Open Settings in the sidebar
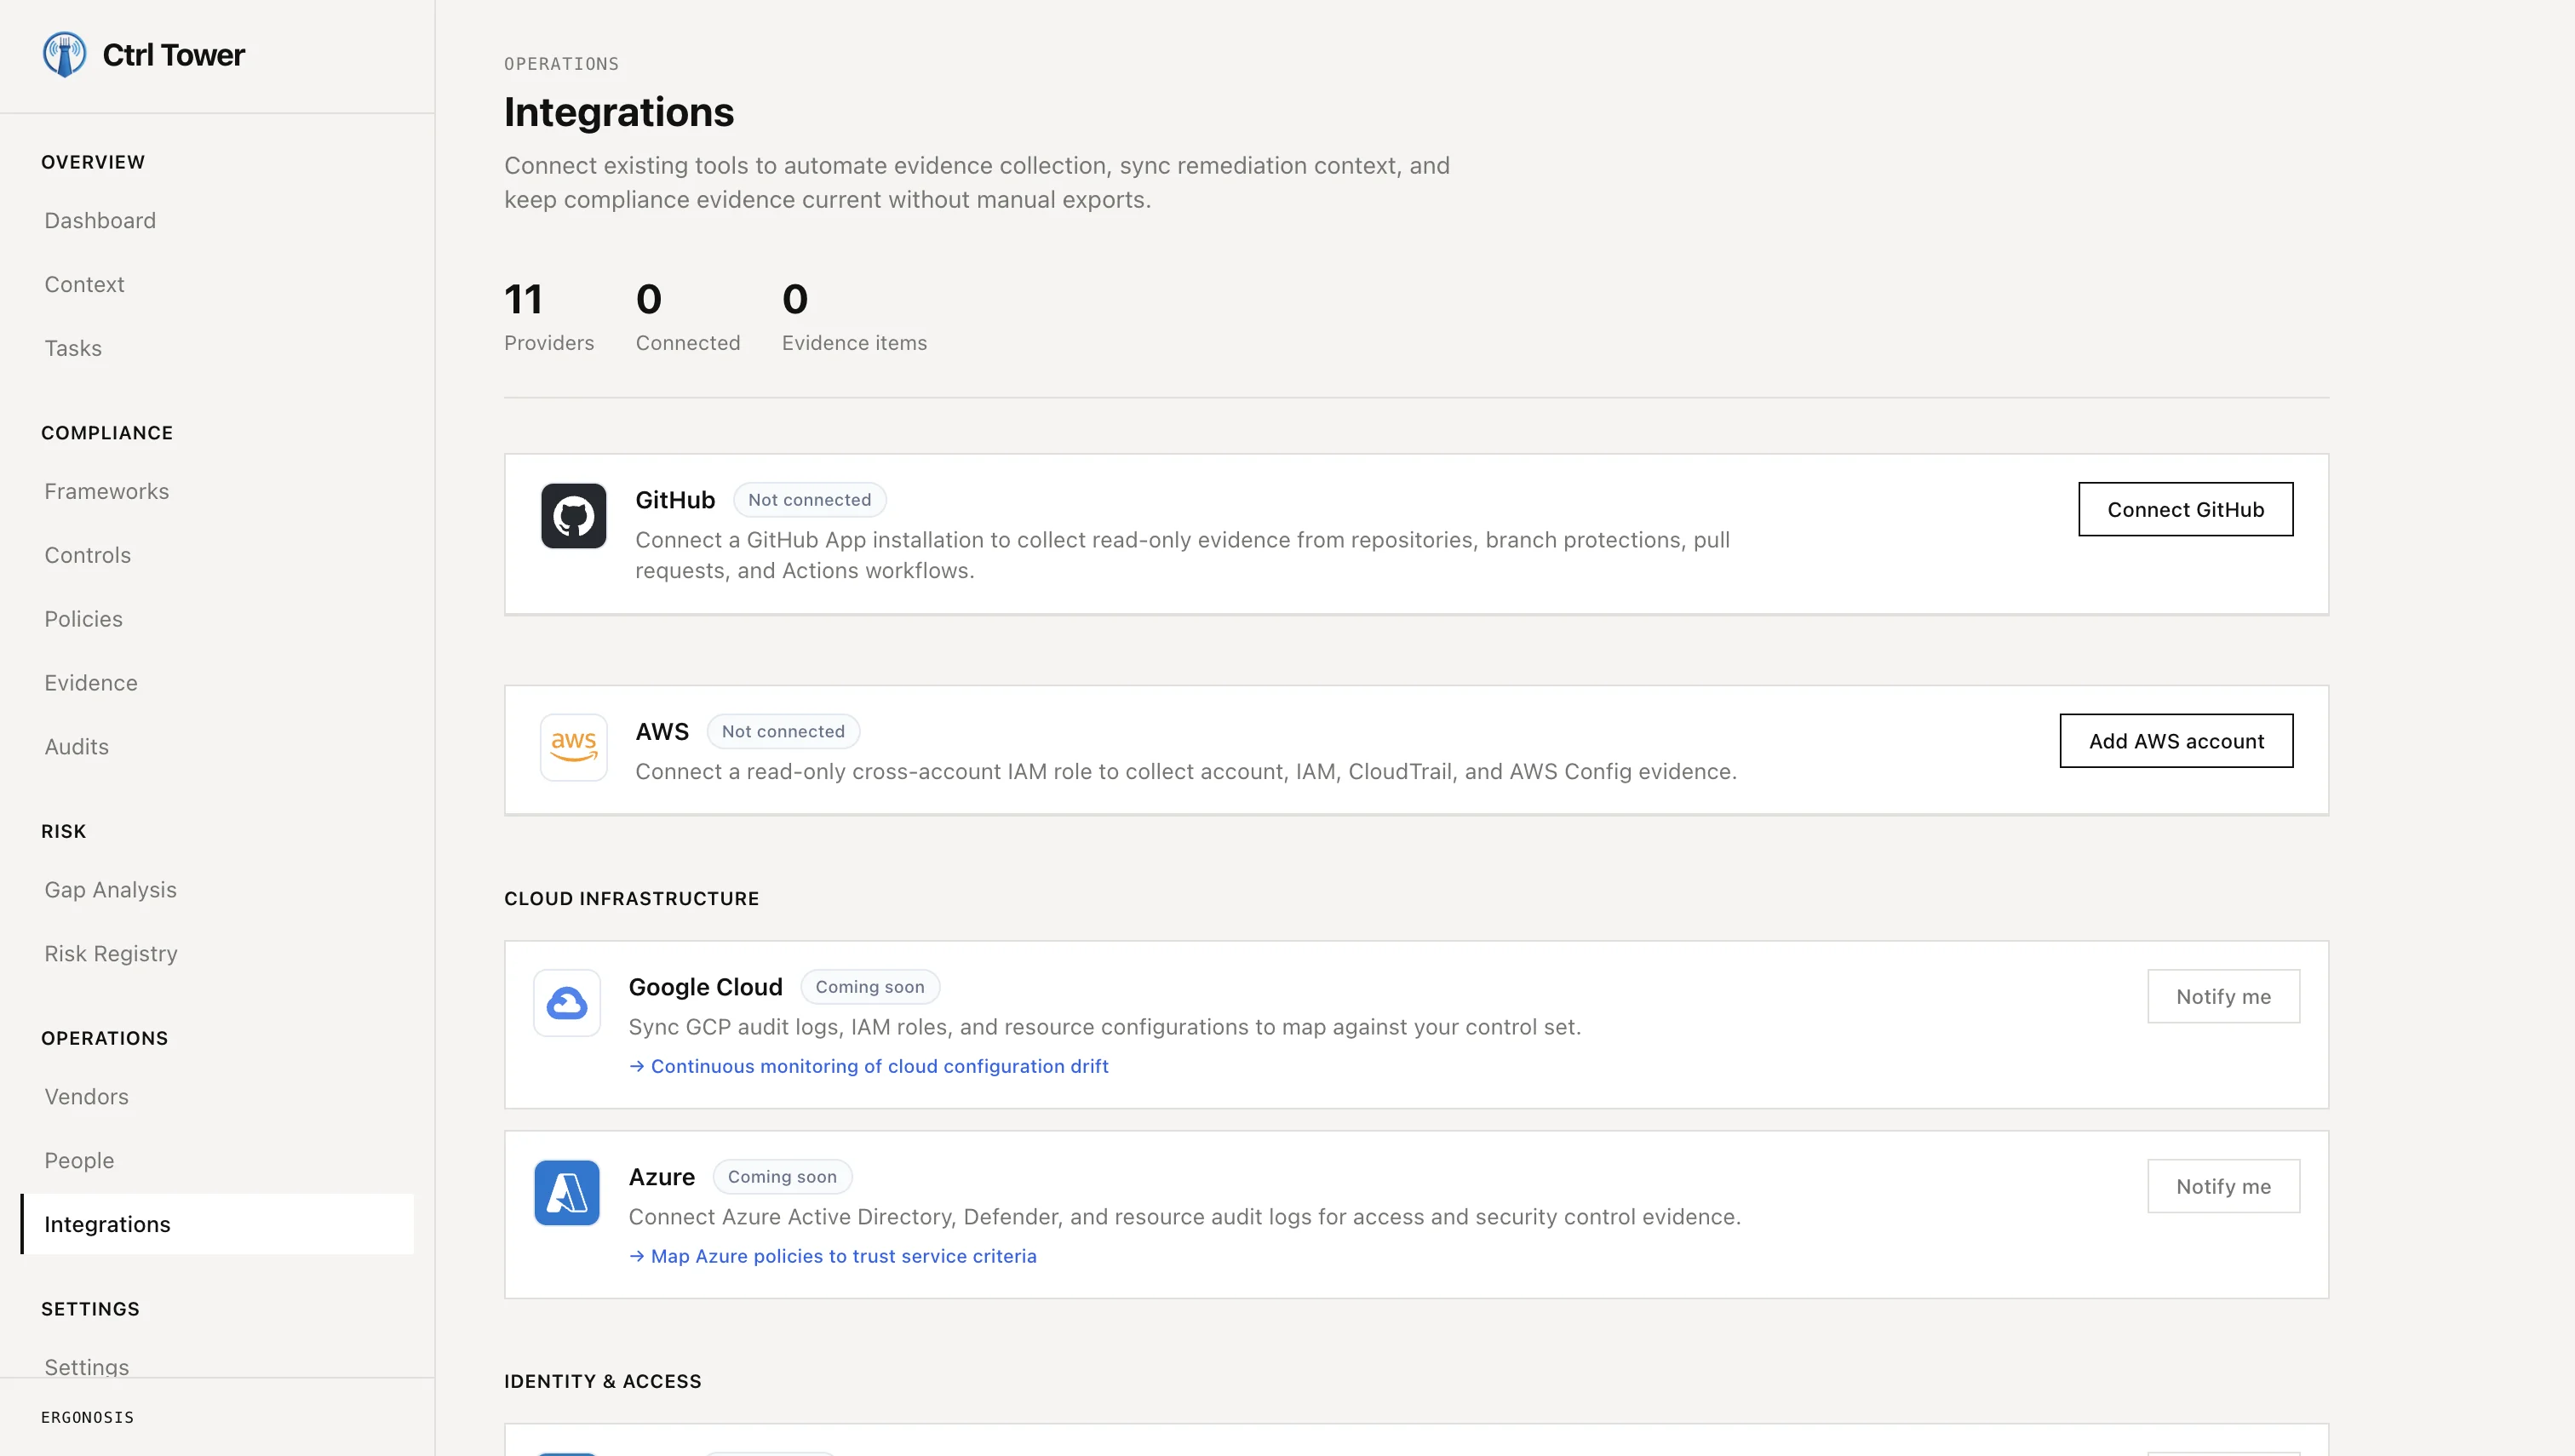Screen dimensions: 2575x1456 point(86,1367)
